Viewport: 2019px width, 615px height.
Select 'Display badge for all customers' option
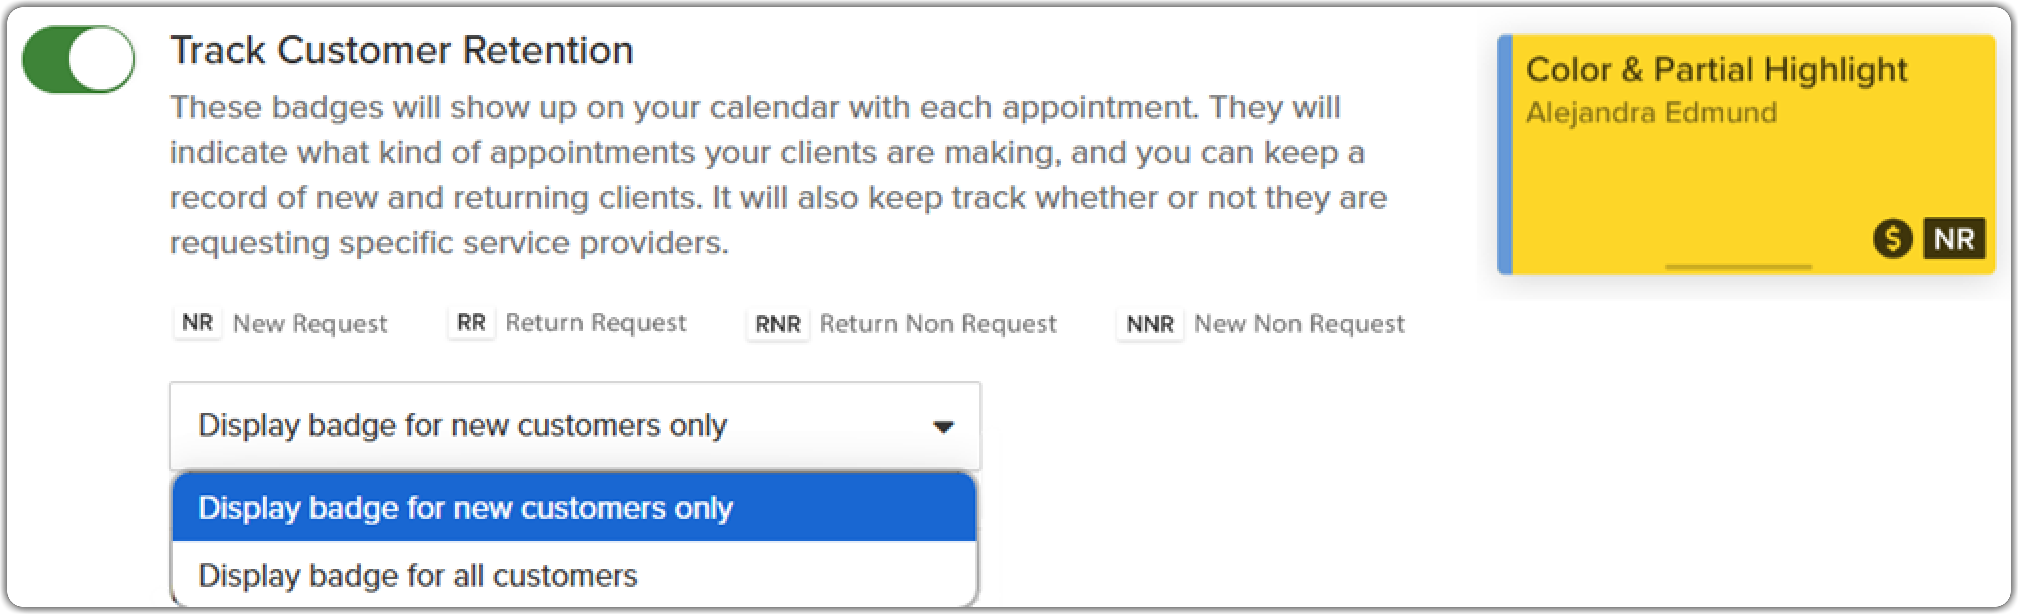418,575
